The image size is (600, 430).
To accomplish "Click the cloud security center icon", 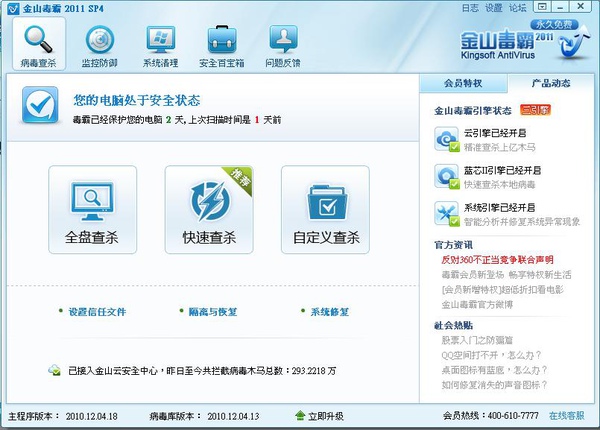I will click(x=54, y=370).
